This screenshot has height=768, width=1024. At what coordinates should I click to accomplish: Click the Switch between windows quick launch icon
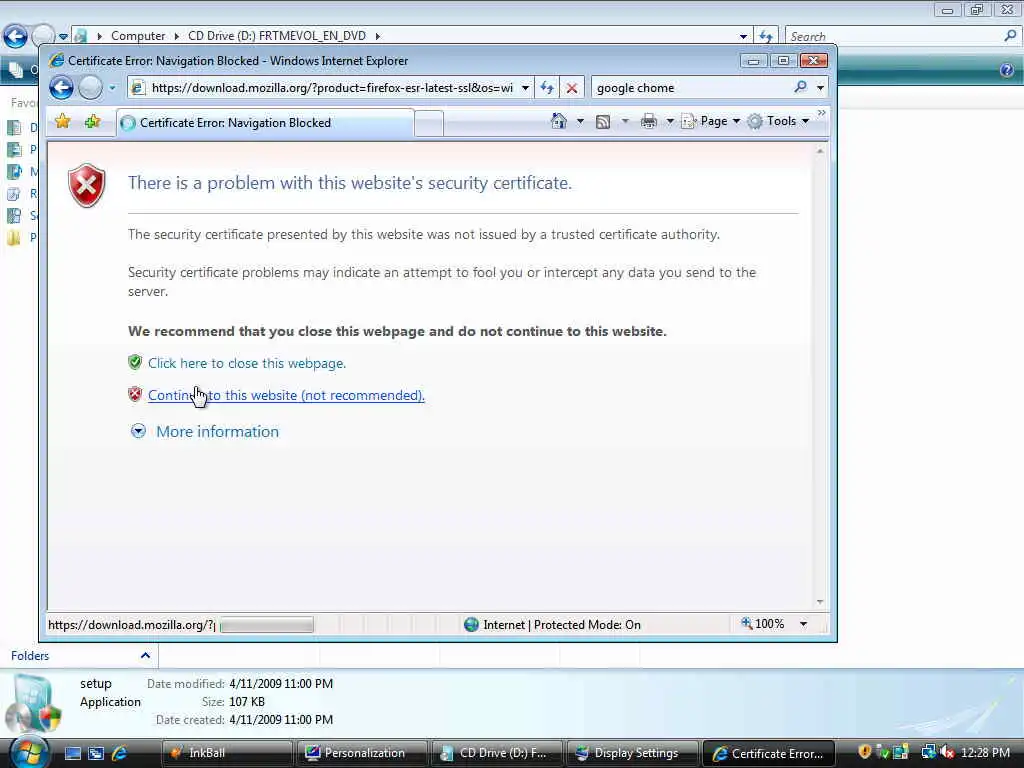tap(96, 753)
